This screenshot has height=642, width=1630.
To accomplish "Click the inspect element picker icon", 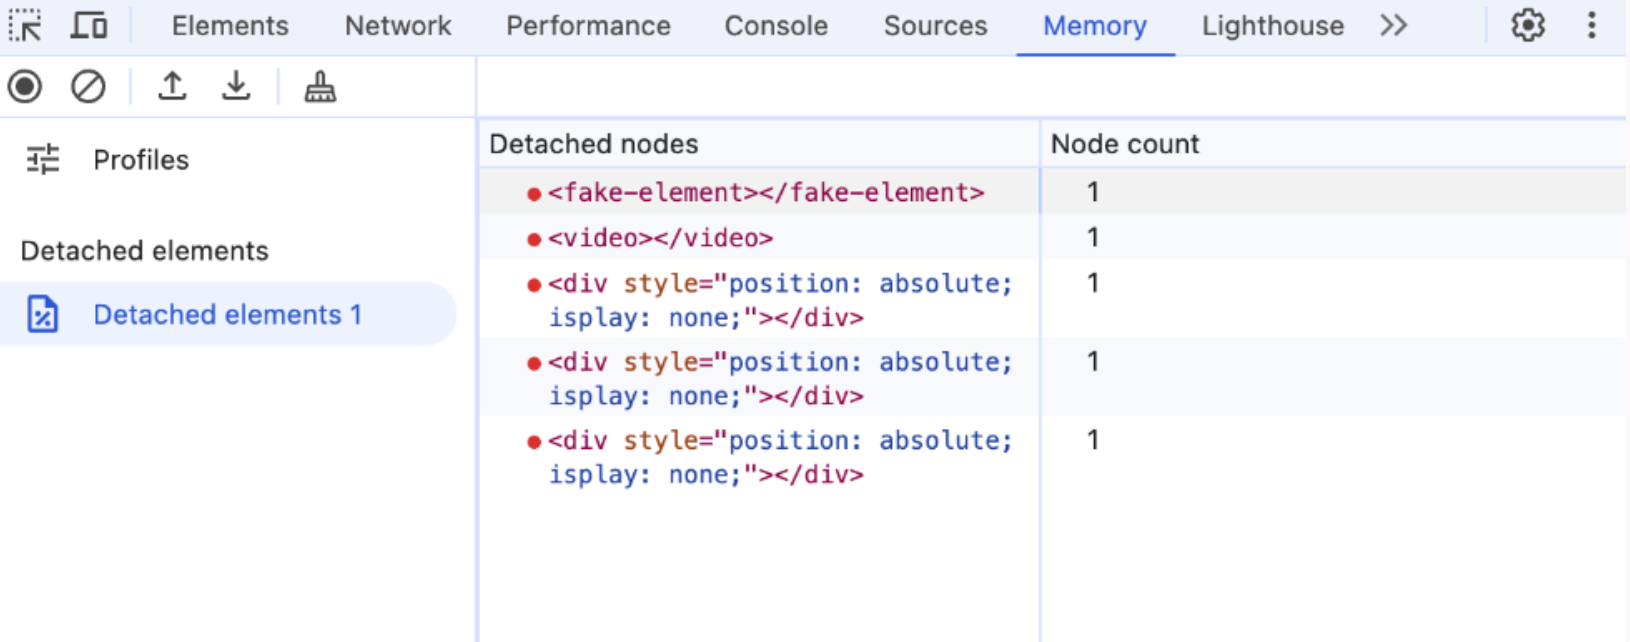I will coord(25,25).
